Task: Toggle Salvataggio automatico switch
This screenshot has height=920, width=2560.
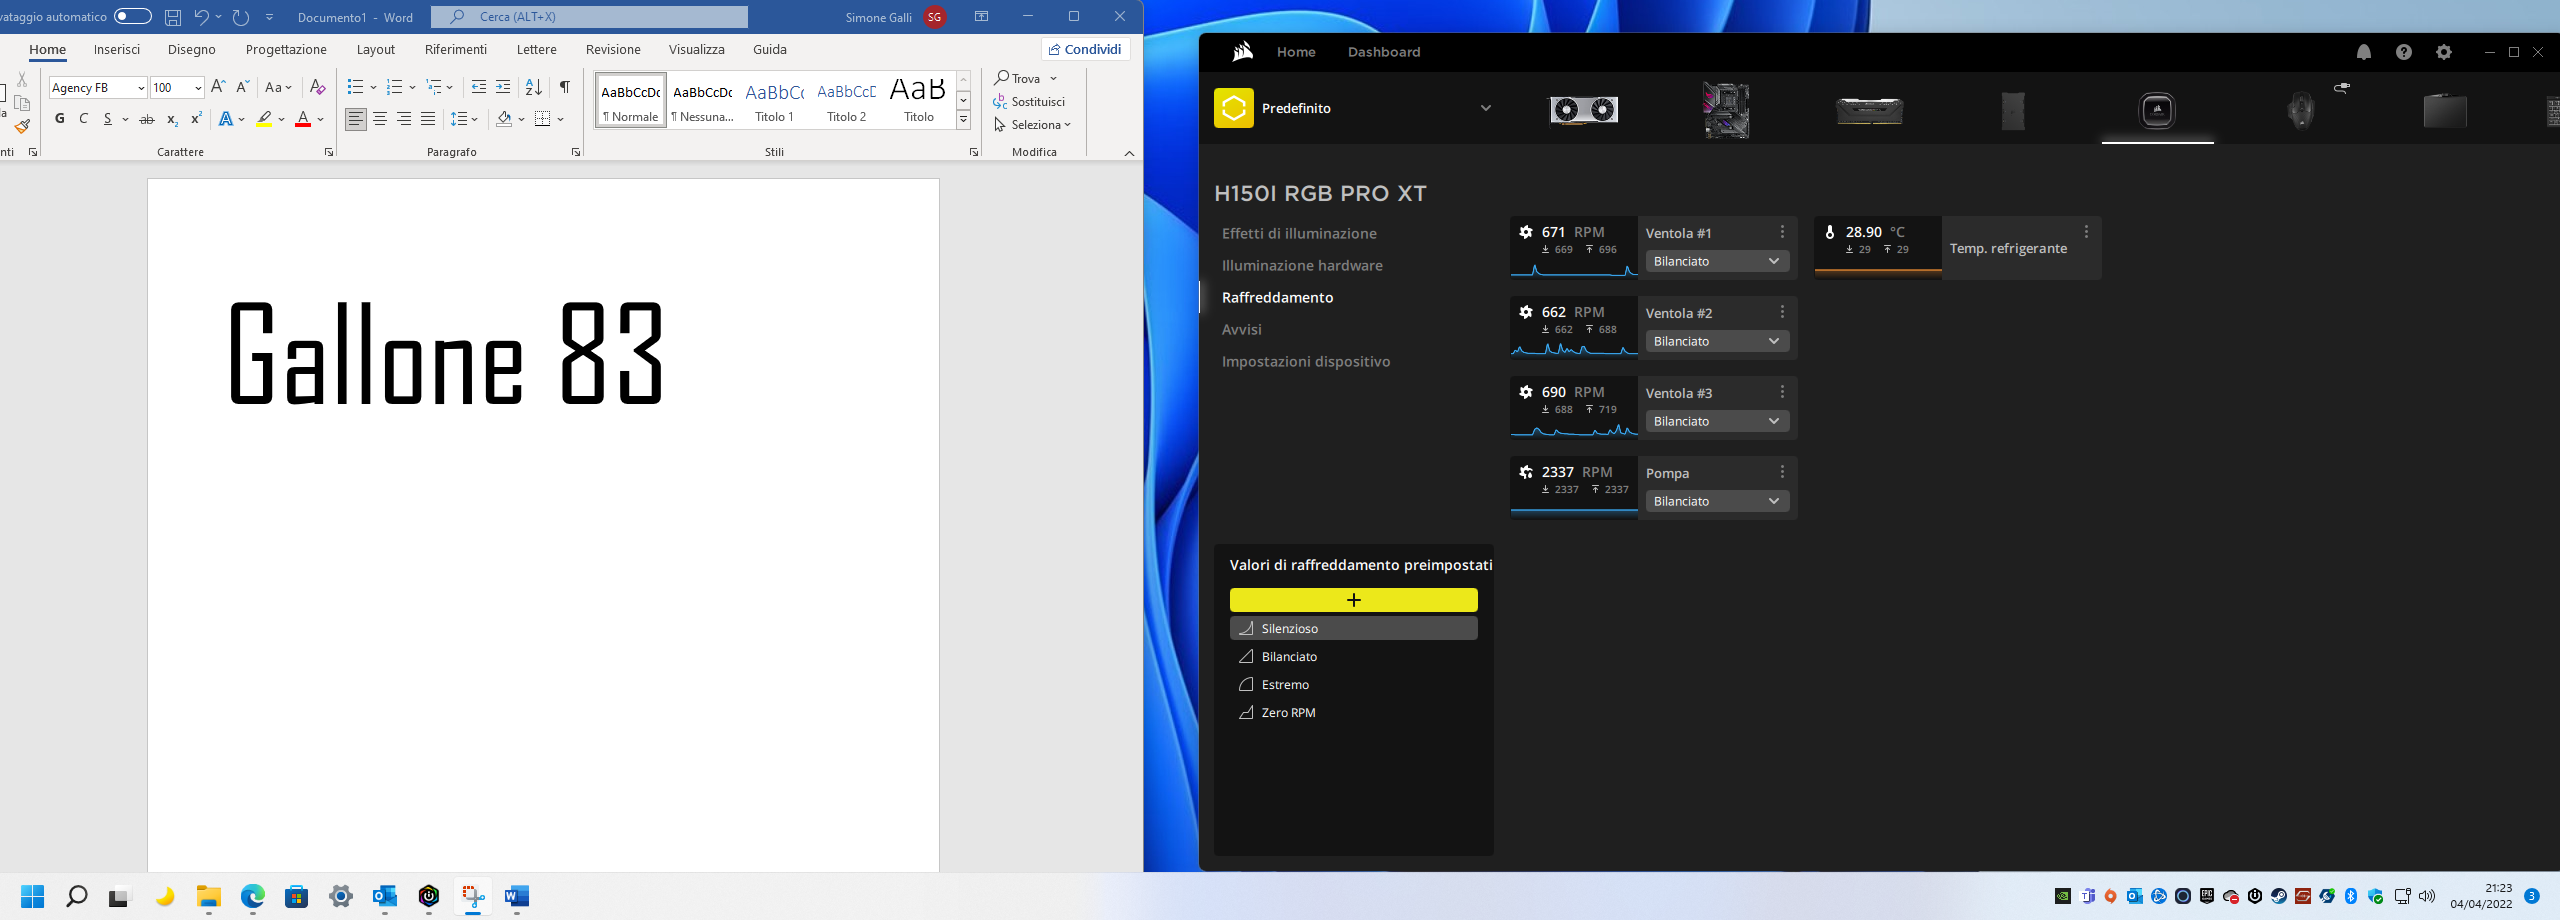Action: point(132,17)
